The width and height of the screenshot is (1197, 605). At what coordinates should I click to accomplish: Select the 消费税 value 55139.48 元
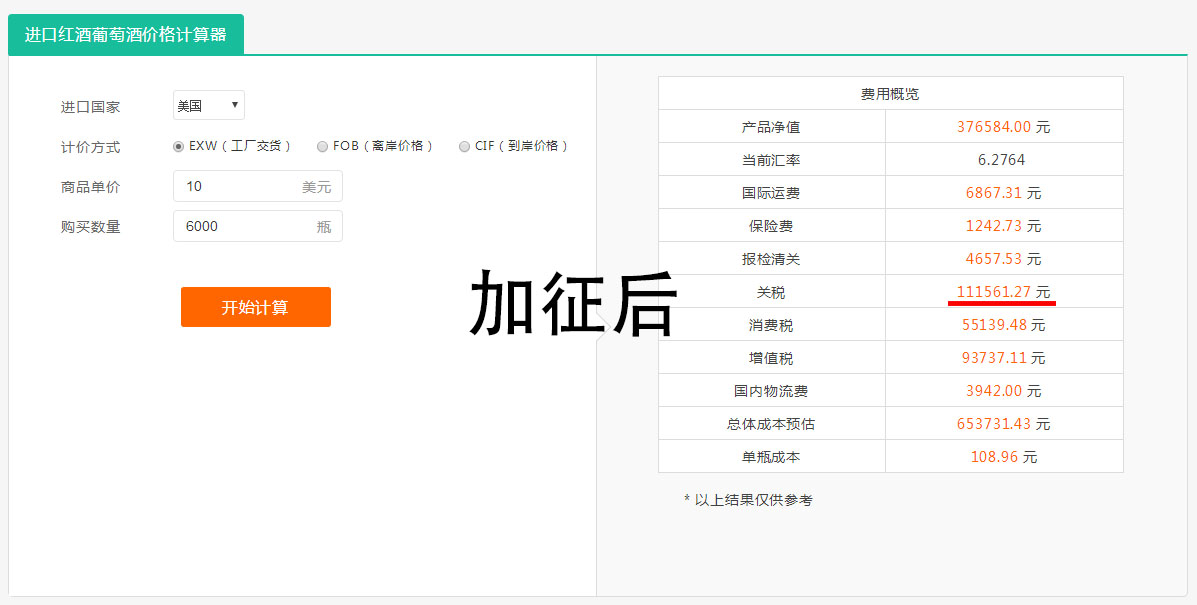[1003, 325]
